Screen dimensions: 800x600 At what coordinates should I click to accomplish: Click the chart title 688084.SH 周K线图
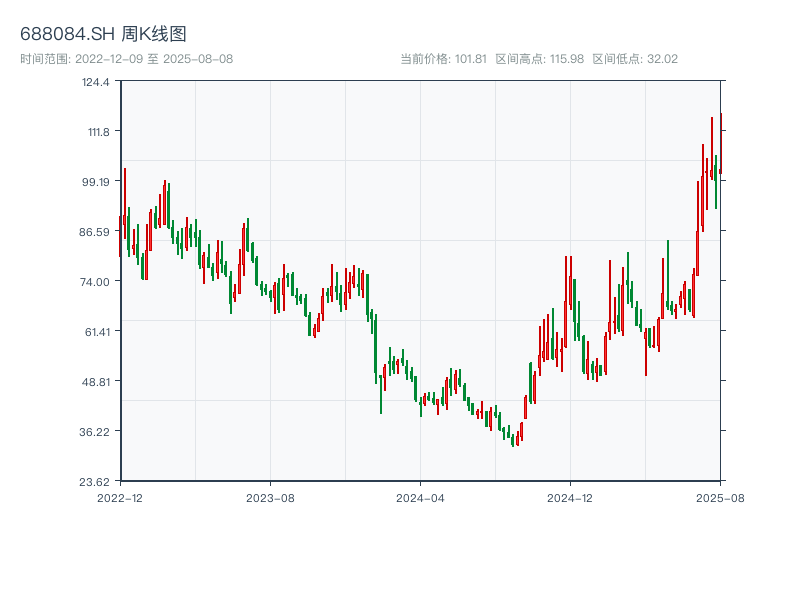pyautogui.click(x=103, y=34)
